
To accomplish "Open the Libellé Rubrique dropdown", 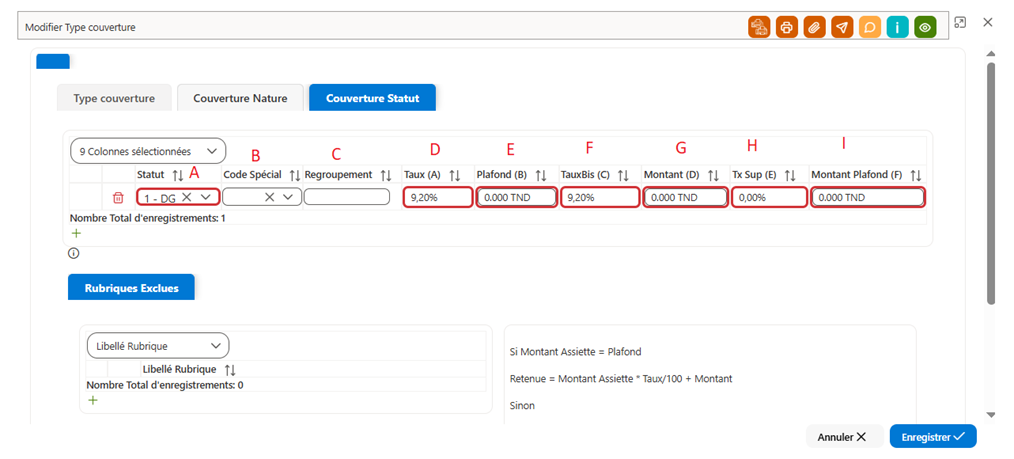I will 158,346.
